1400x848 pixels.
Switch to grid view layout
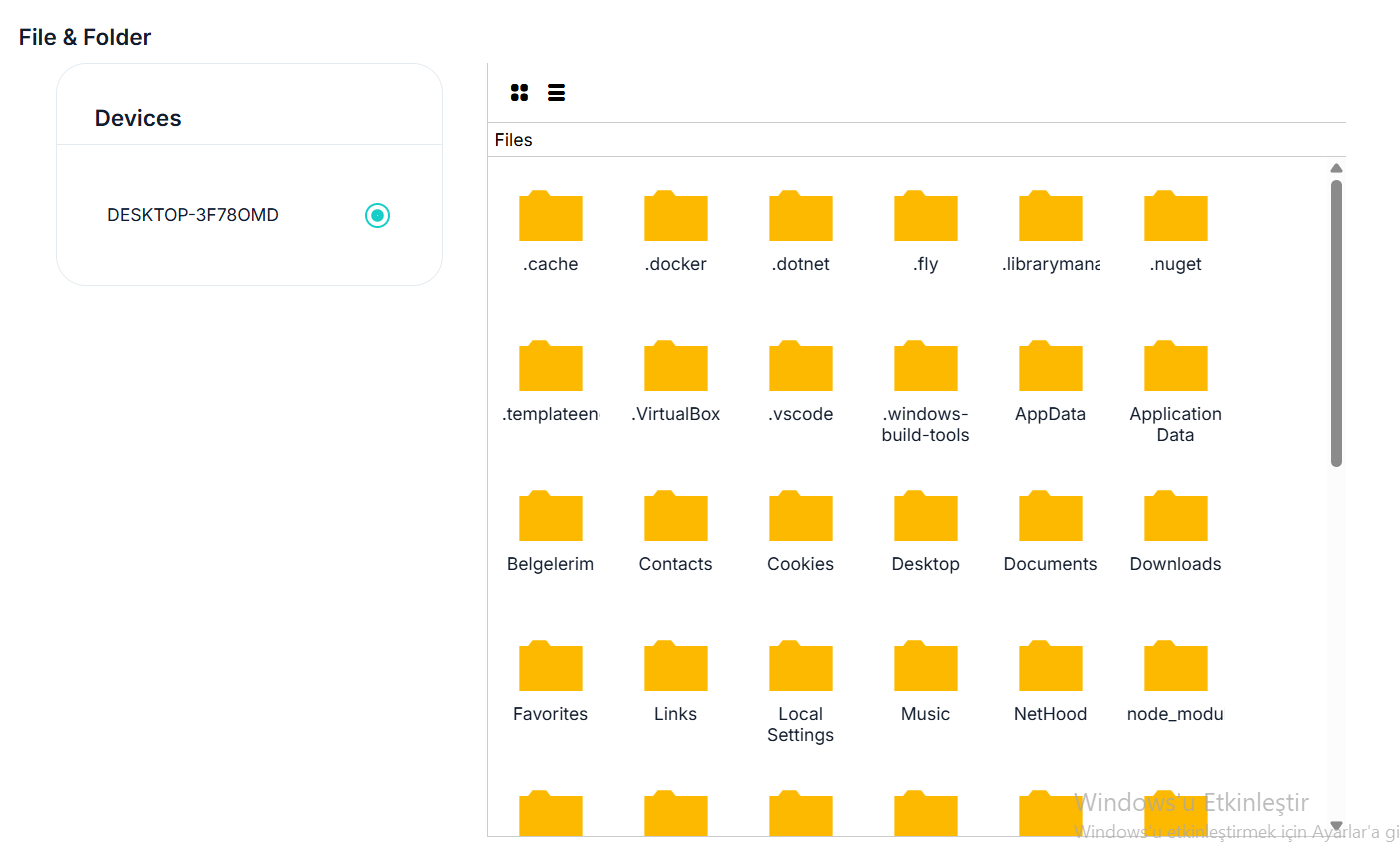pyautogui.click(x=519, y=92)
